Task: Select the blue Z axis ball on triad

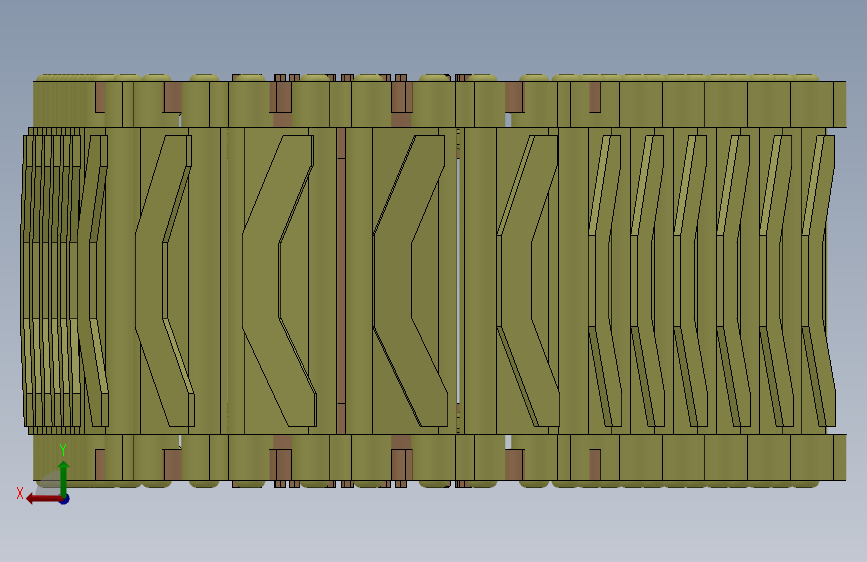Action: (65, 499)
